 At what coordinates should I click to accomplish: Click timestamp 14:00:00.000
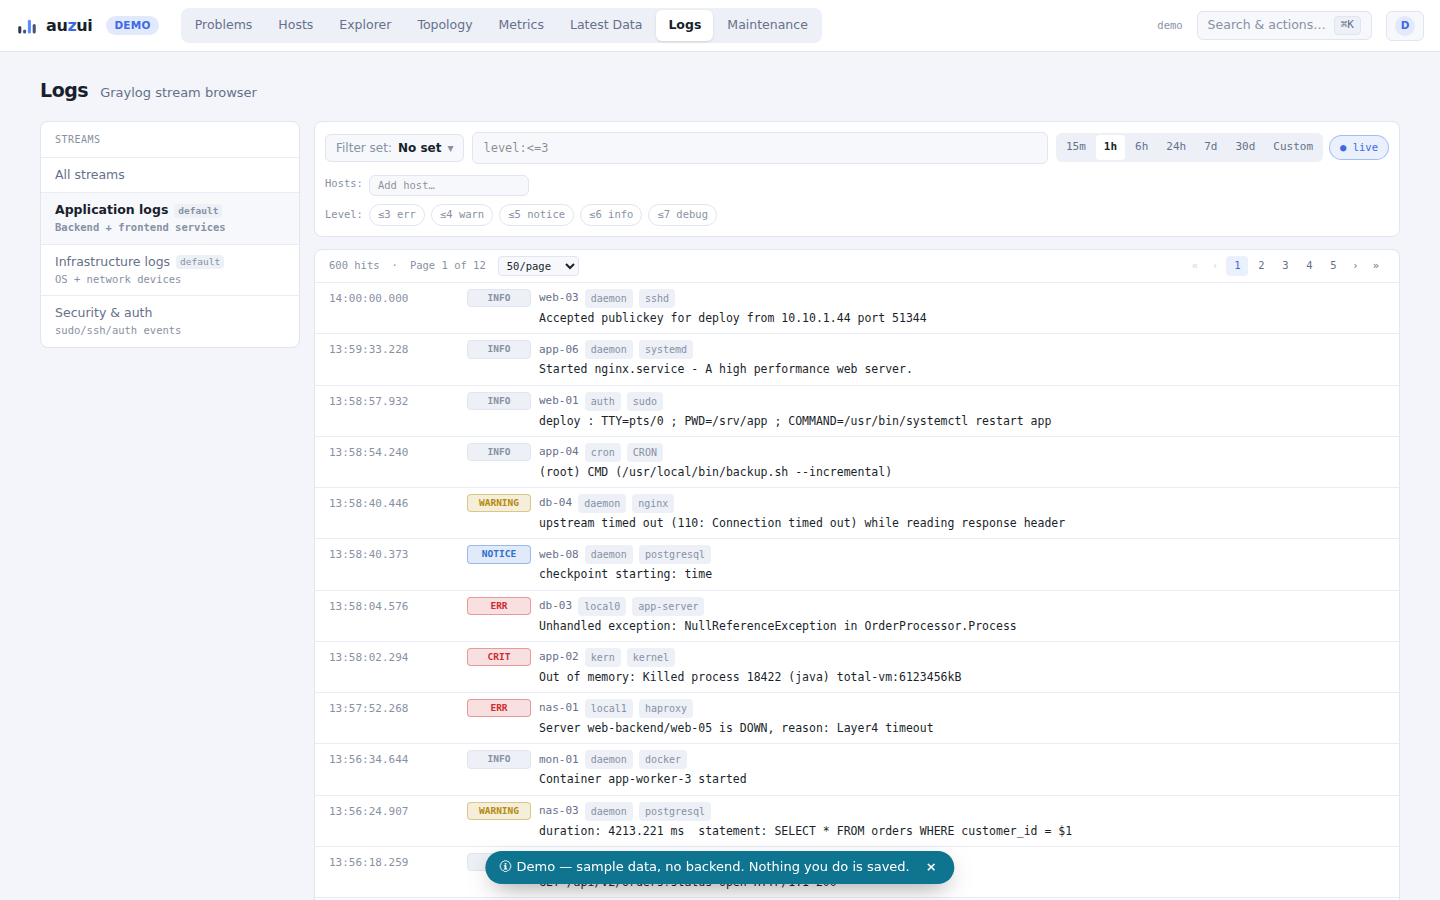coord(369,298)
